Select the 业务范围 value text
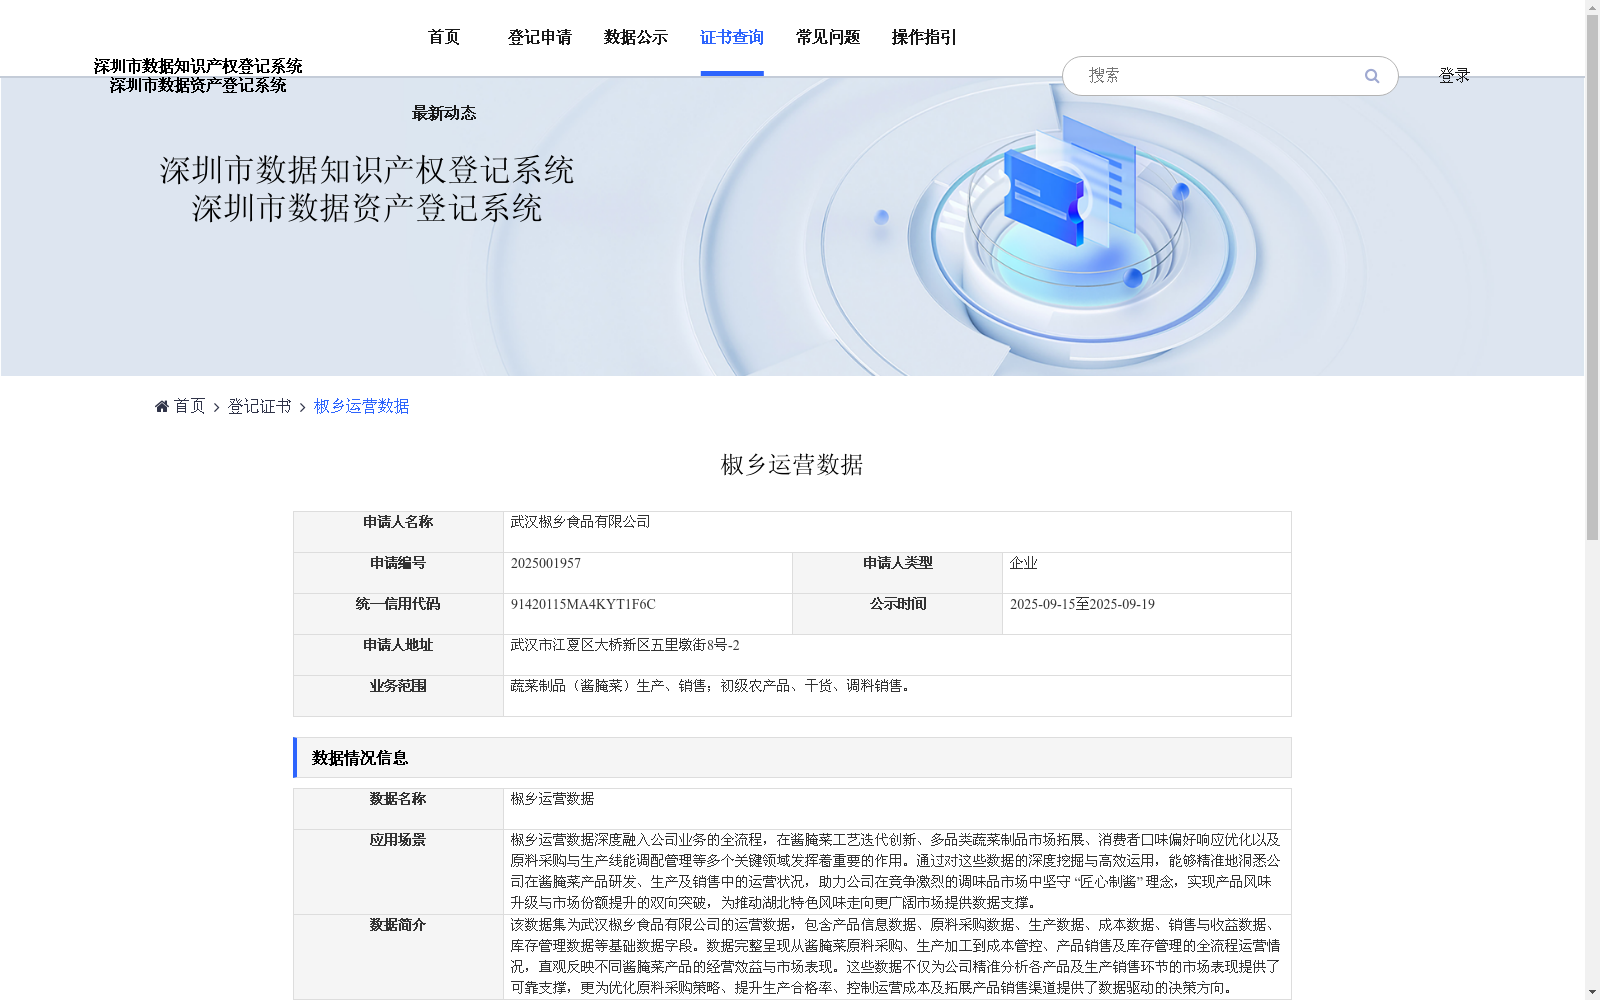 click(710, 686)
